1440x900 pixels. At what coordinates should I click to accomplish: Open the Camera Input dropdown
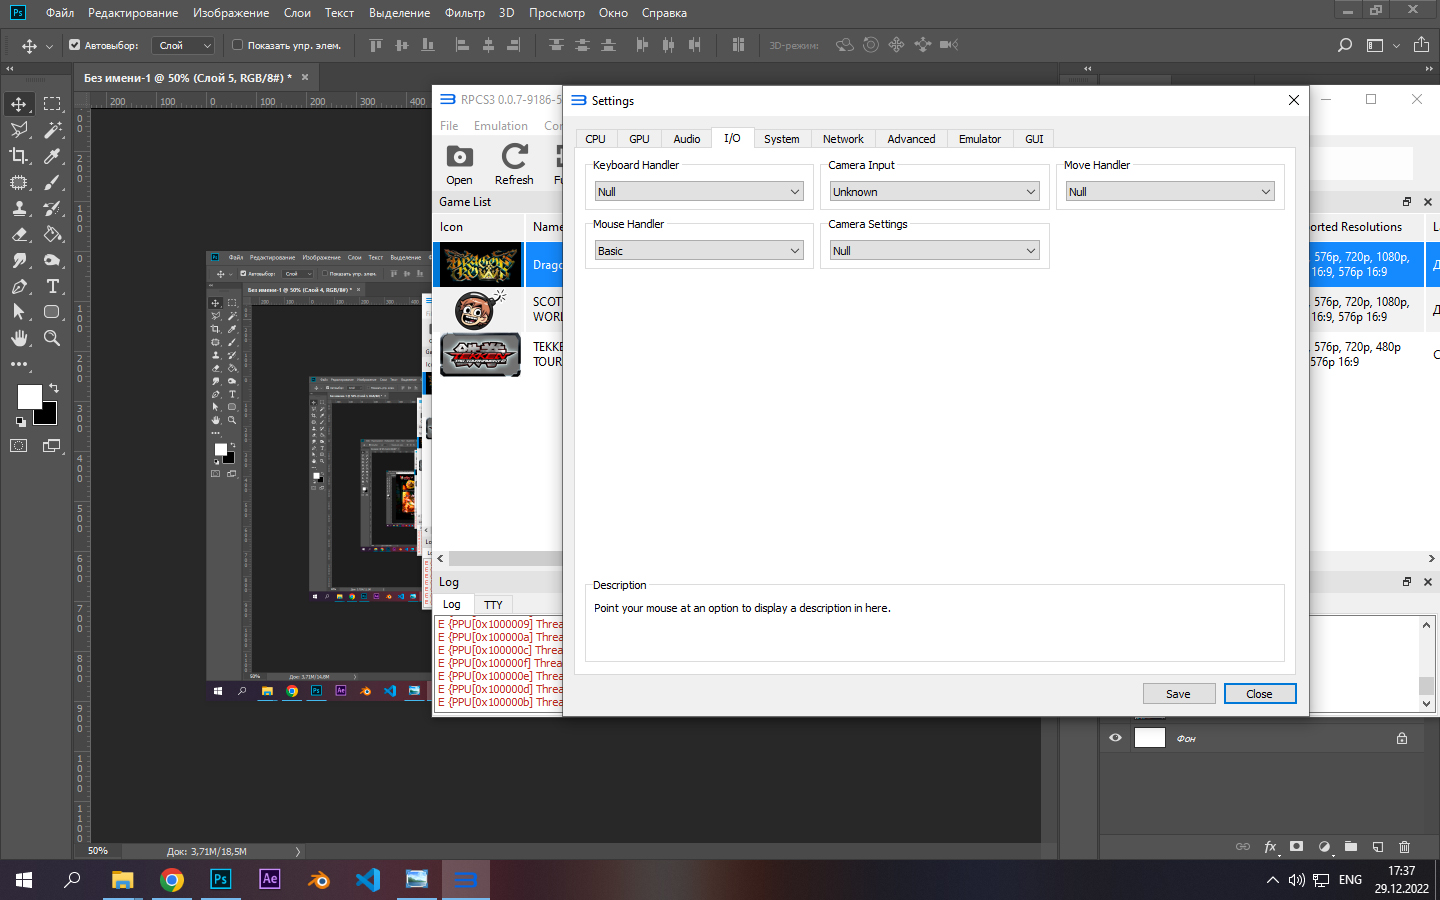934,192
